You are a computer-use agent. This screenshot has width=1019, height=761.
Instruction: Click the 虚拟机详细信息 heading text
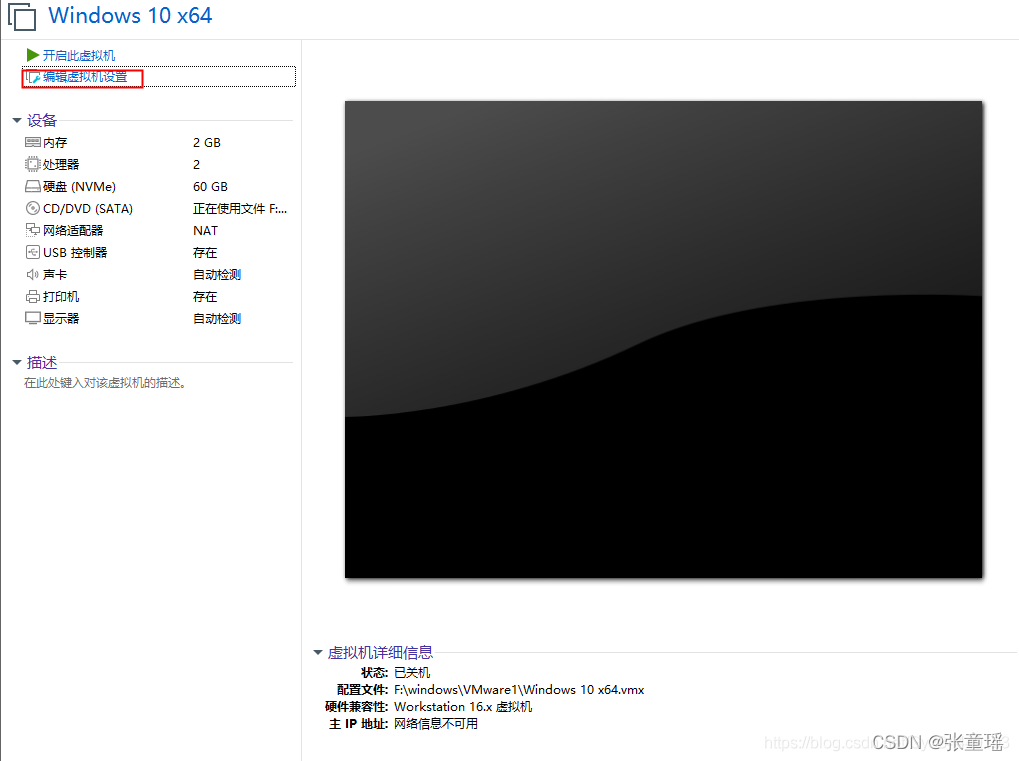tap(380, 652)
